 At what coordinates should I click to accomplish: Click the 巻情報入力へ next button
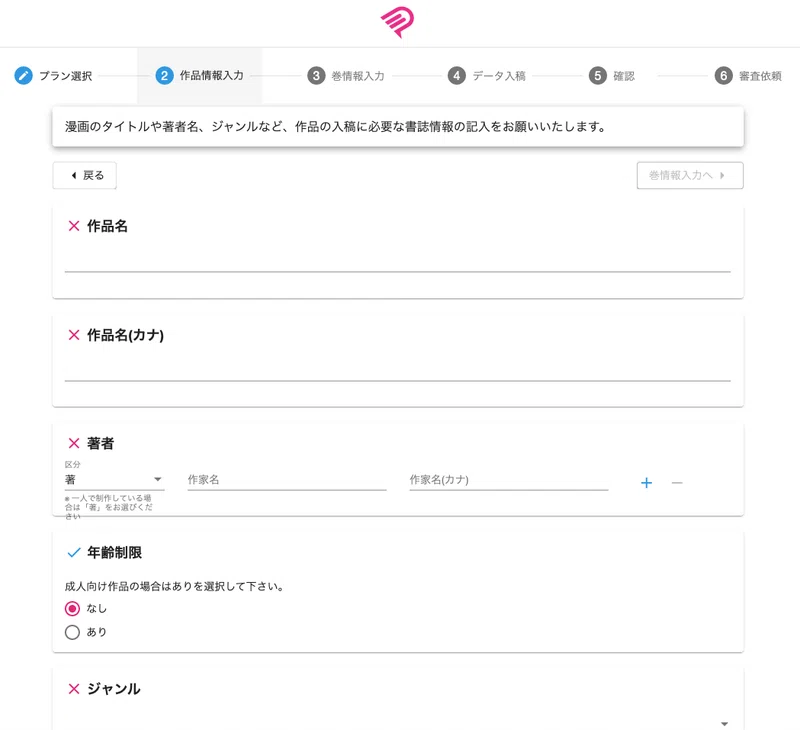(x=690, y=175)
